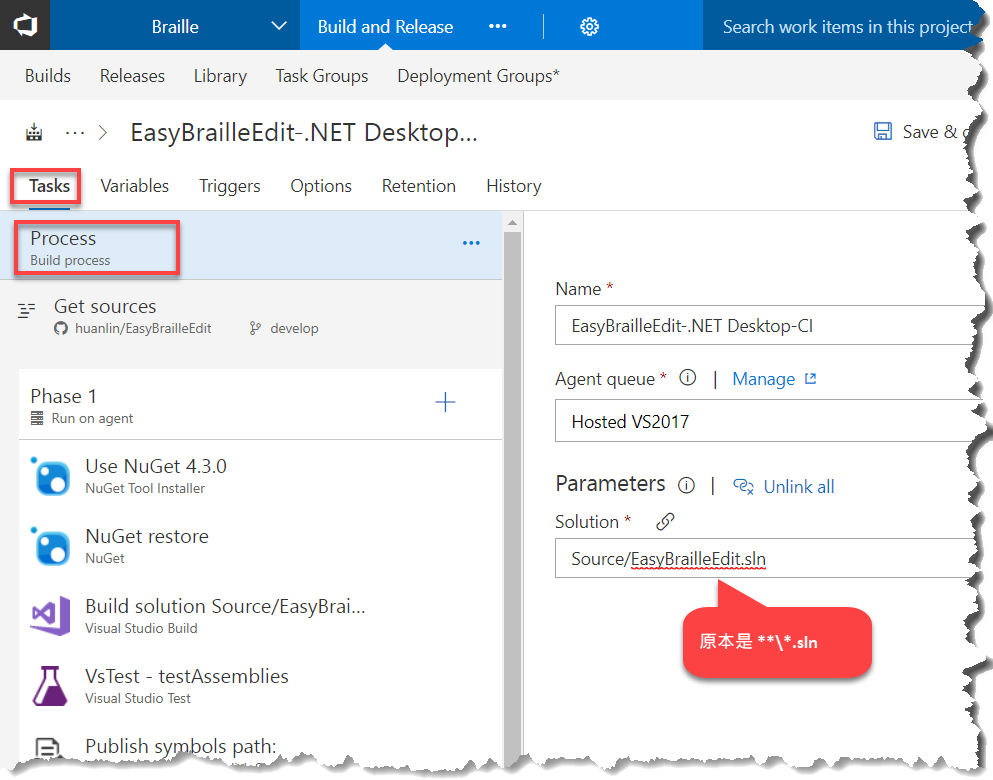Click the unlink chain icon beside Unlink all

pos(743,486)
